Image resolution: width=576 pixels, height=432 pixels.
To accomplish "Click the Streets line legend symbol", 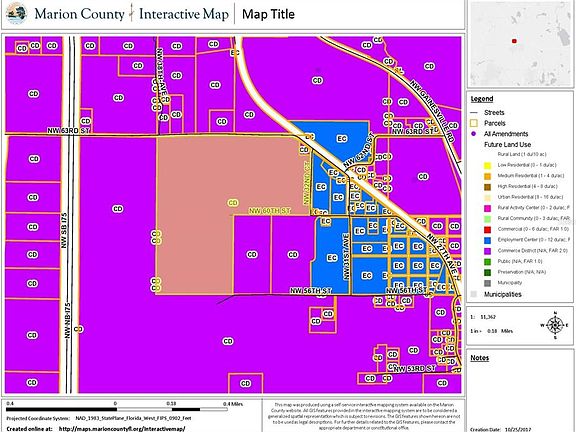I will (474, 112).
